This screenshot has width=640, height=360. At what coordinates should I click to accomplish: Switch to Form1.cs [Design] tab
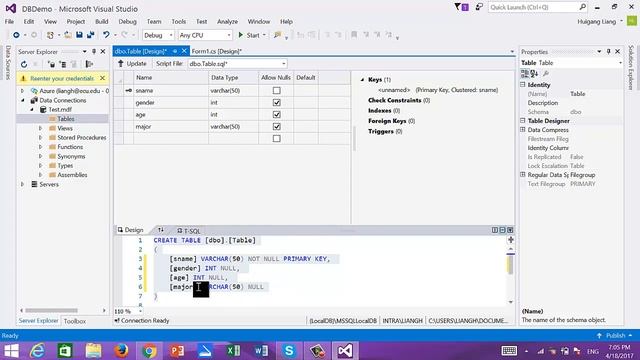coord(216,51)
